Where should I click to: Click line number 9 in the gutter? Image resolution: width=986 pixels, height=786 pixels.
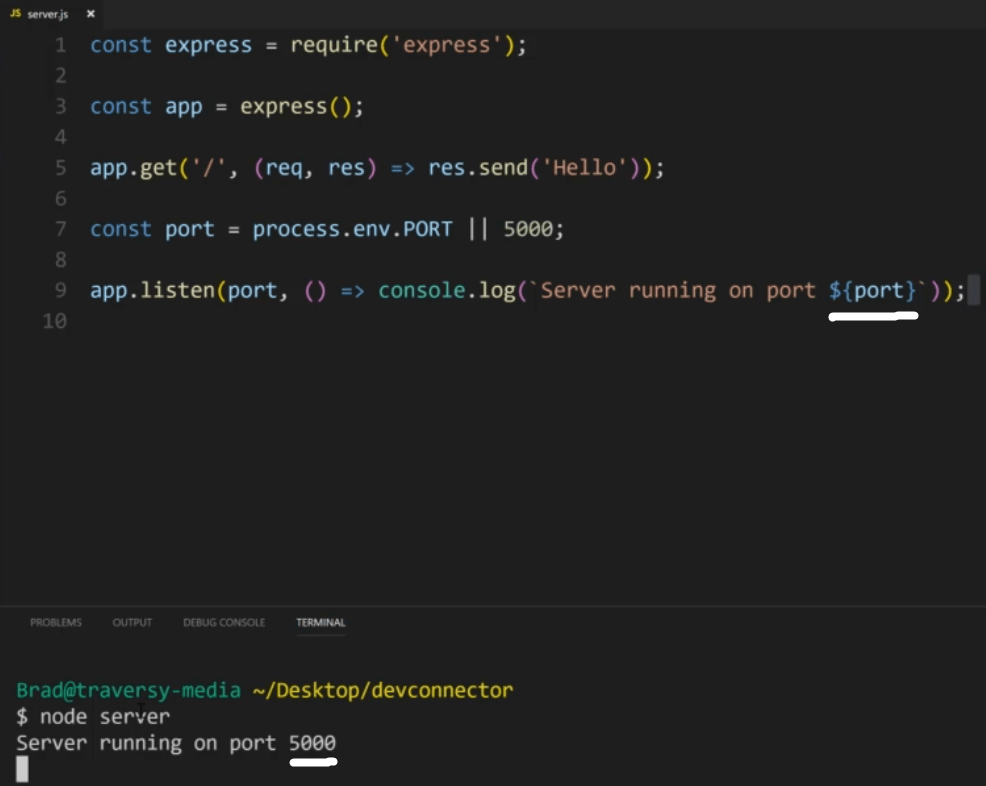point(60,291)
